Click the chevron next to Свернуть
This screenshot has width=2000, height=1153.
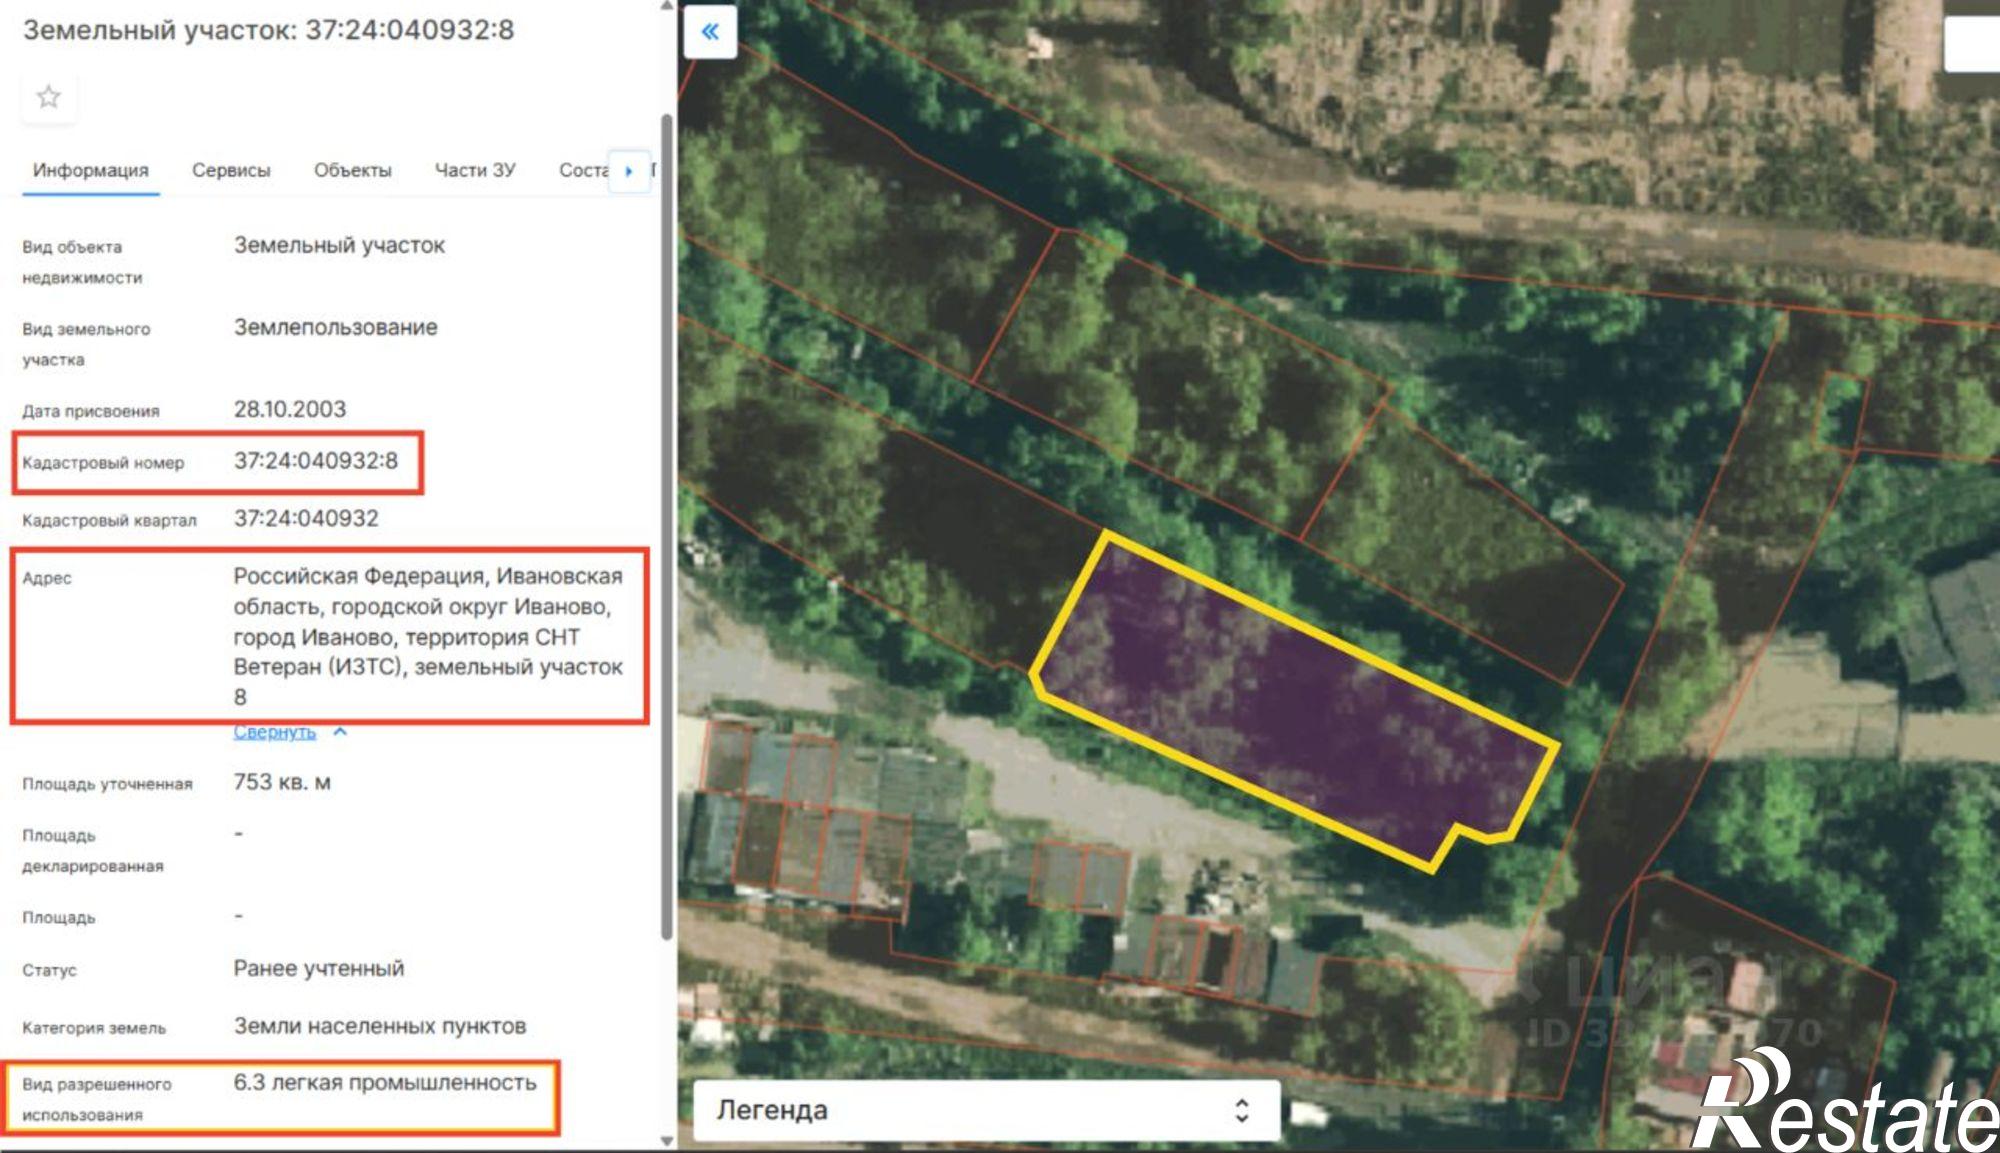coord(340,732)
